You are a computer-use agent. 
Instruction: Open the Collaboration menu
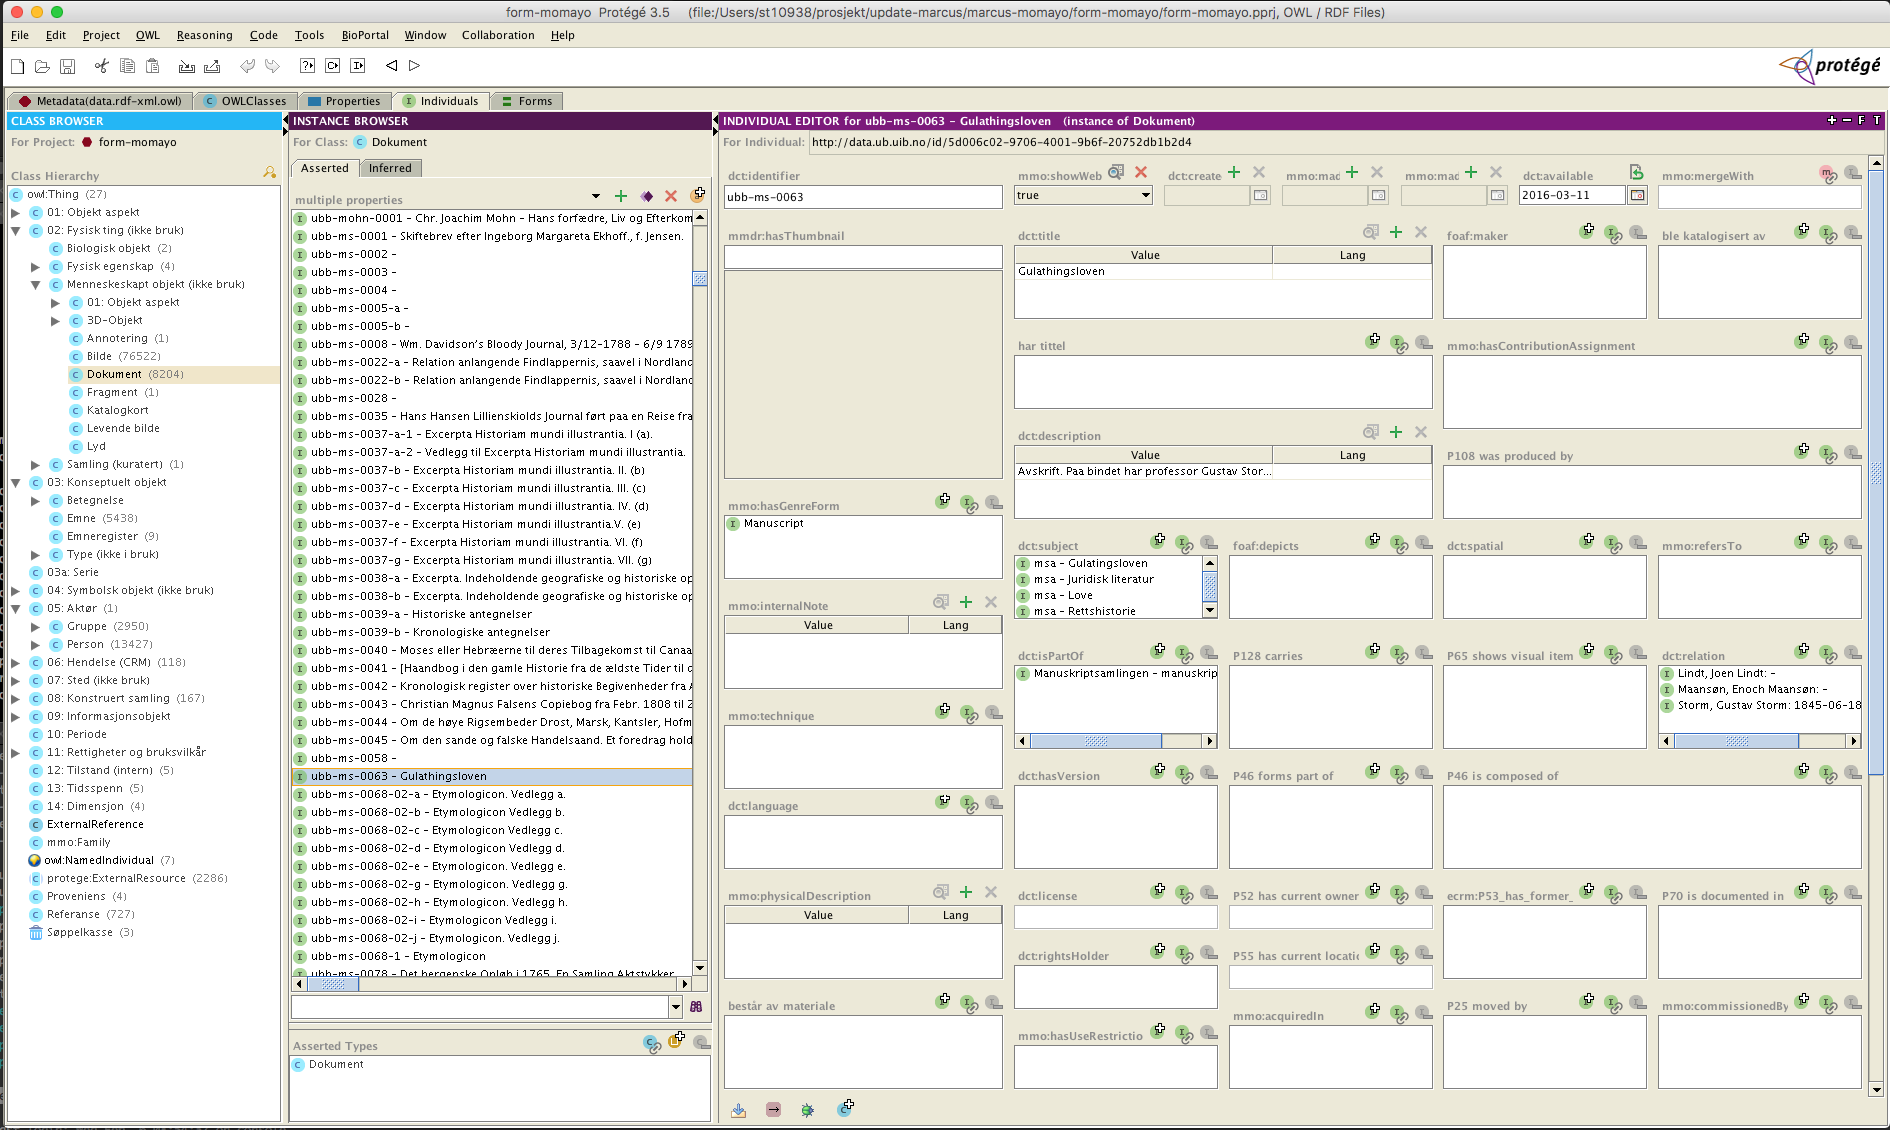coord(498,35)
